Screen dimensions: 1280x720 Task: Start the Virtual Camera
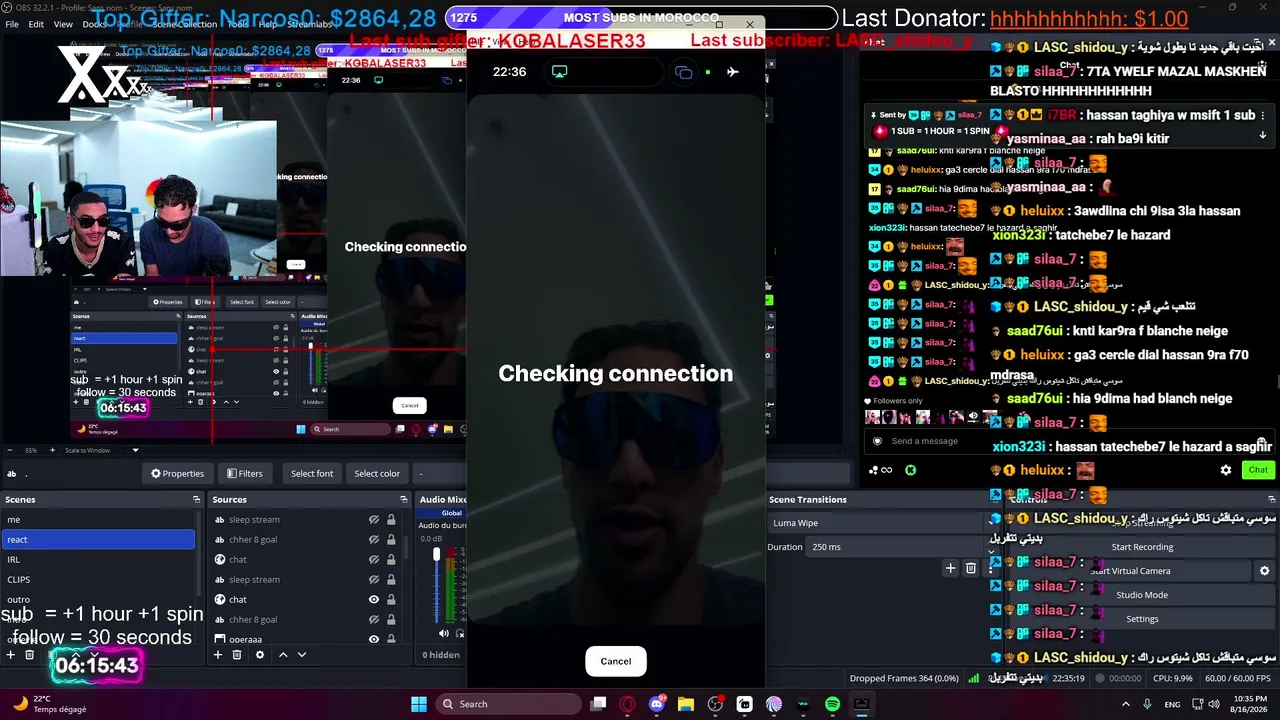(x=1131, y=571)
